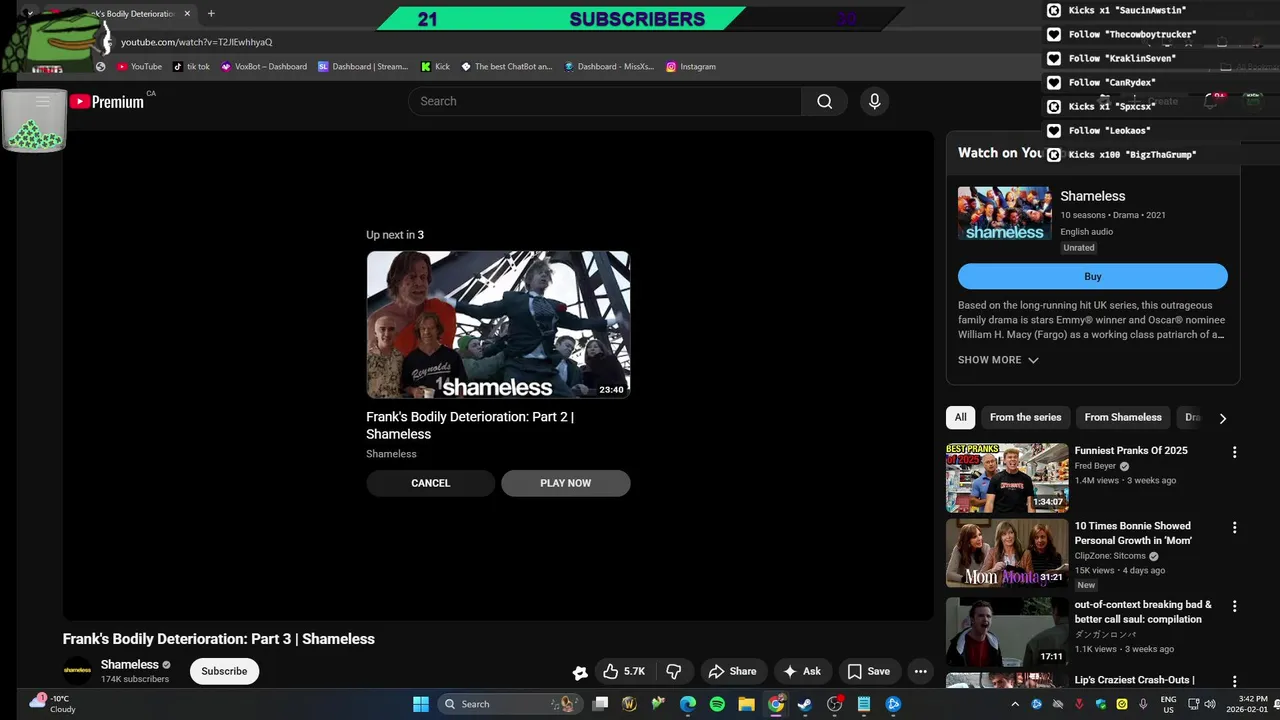Open Steam from the taskbar
1280x720 pixels.
[x=804, y=704]
